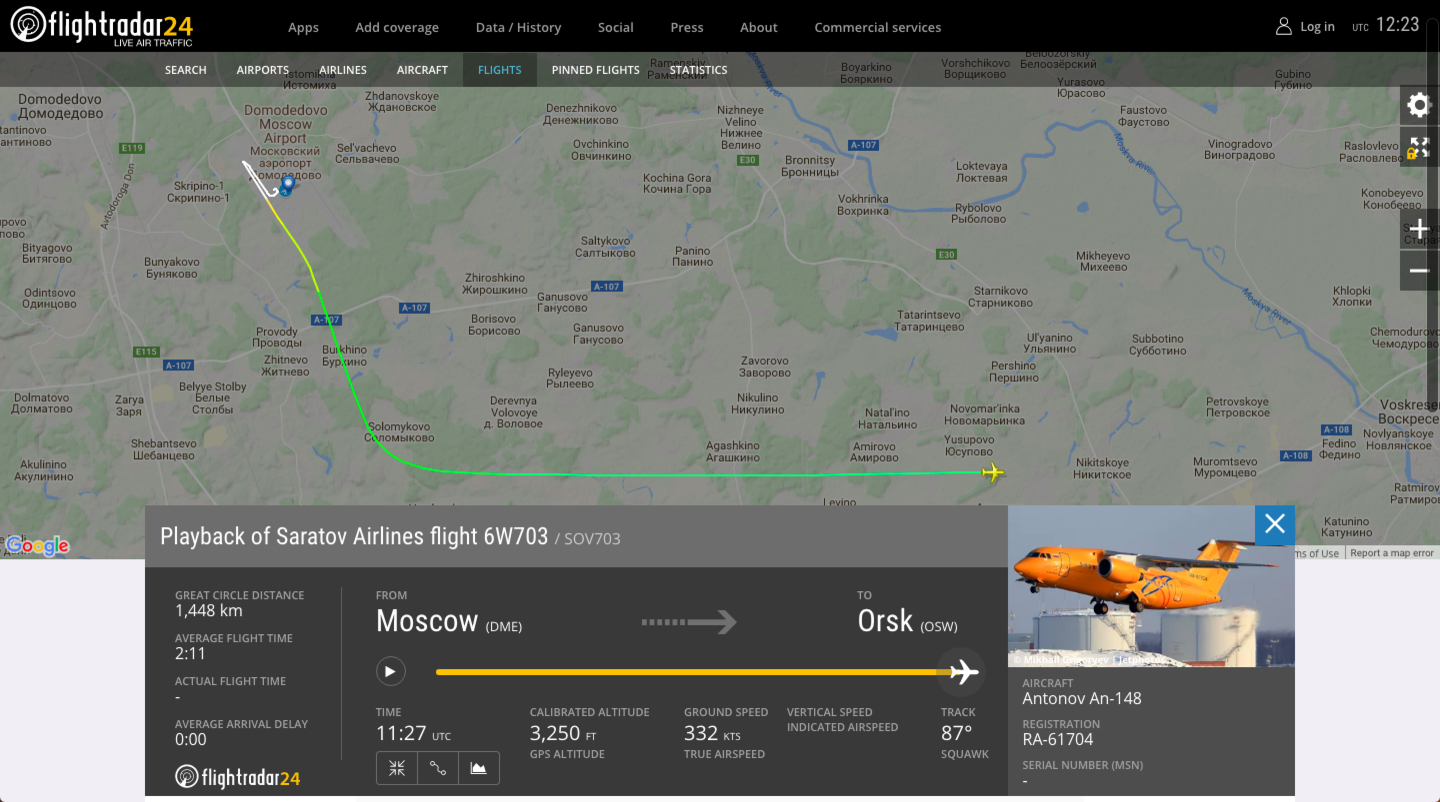The image size is (1440, 802).
Task: Toggle the flight route path icon
Action: [x=438, y=768]
